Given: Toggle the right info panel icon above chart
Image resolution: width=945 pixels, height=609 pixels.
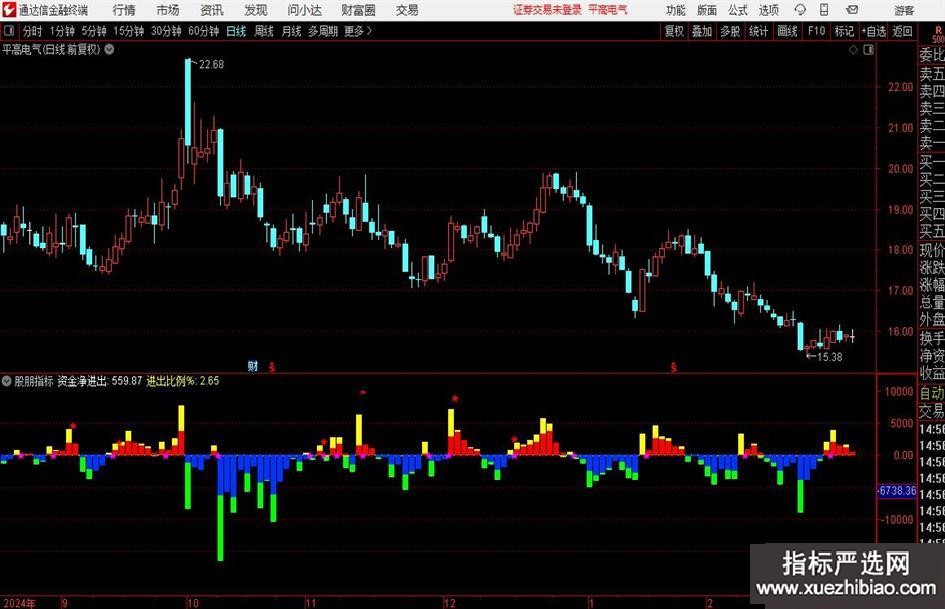Looking at the screenshot, I should click(x=868, y=50).
